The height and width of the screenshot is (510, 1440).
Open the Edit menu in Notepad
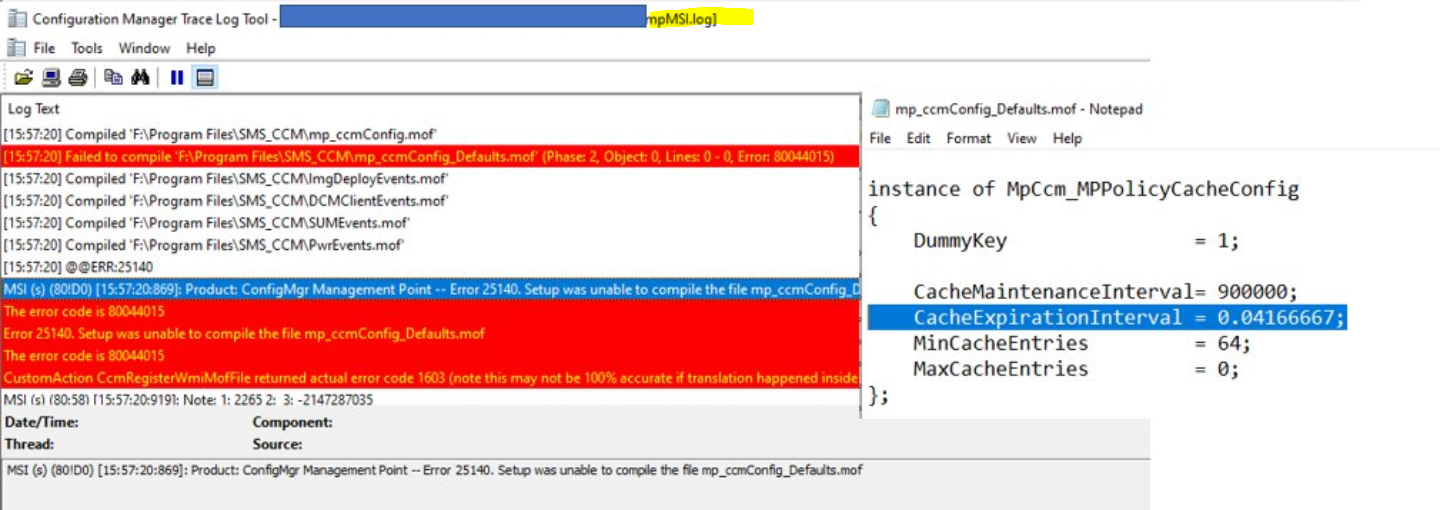tap(918, 138)
